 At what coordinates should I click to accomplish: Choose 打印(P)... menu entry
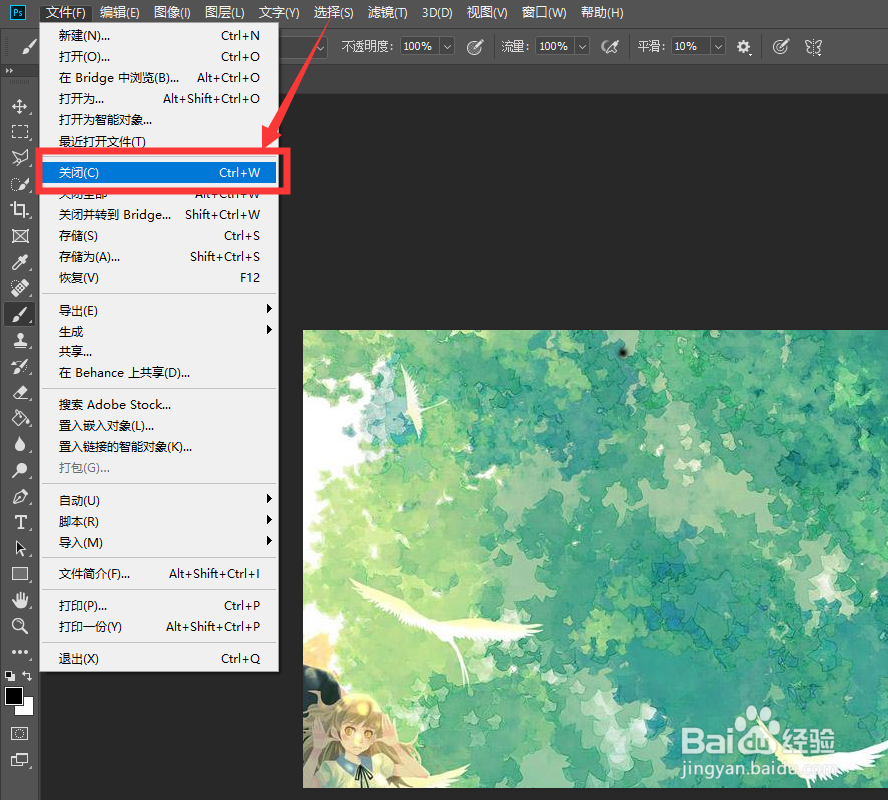click(x=159, y=606)
